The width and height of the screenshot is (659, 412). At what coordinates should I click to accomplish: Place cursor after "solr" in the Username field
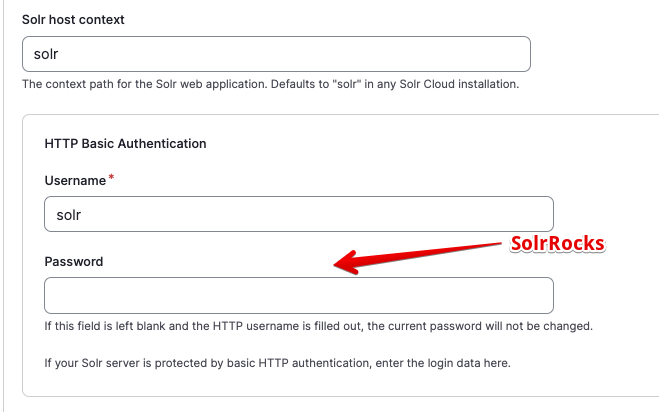(82, 215)
